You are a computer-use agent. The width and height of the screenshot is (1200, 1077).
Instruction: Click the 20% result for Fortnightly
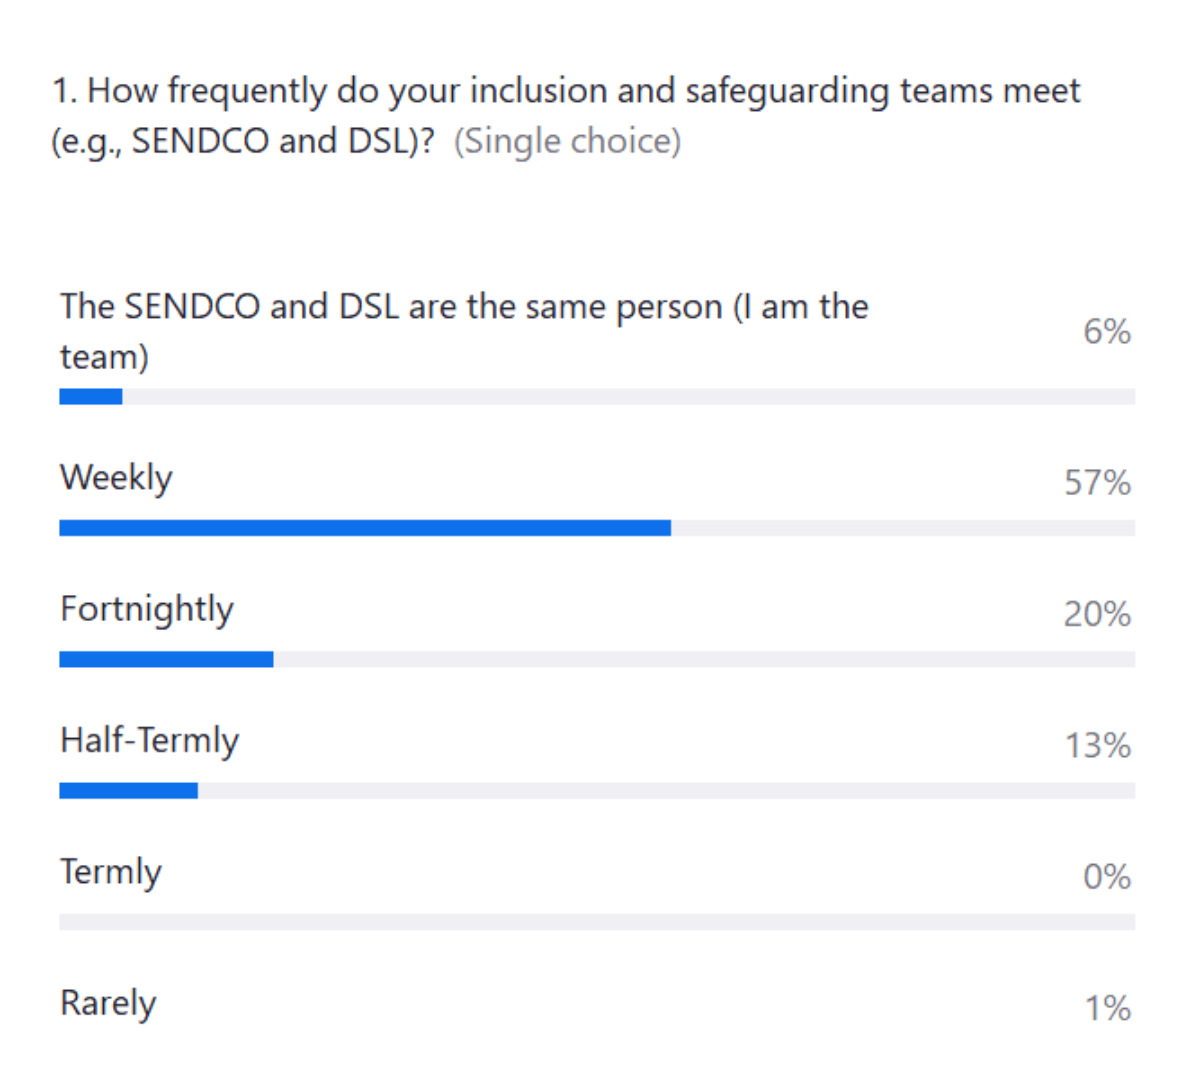coord(1097,614)
